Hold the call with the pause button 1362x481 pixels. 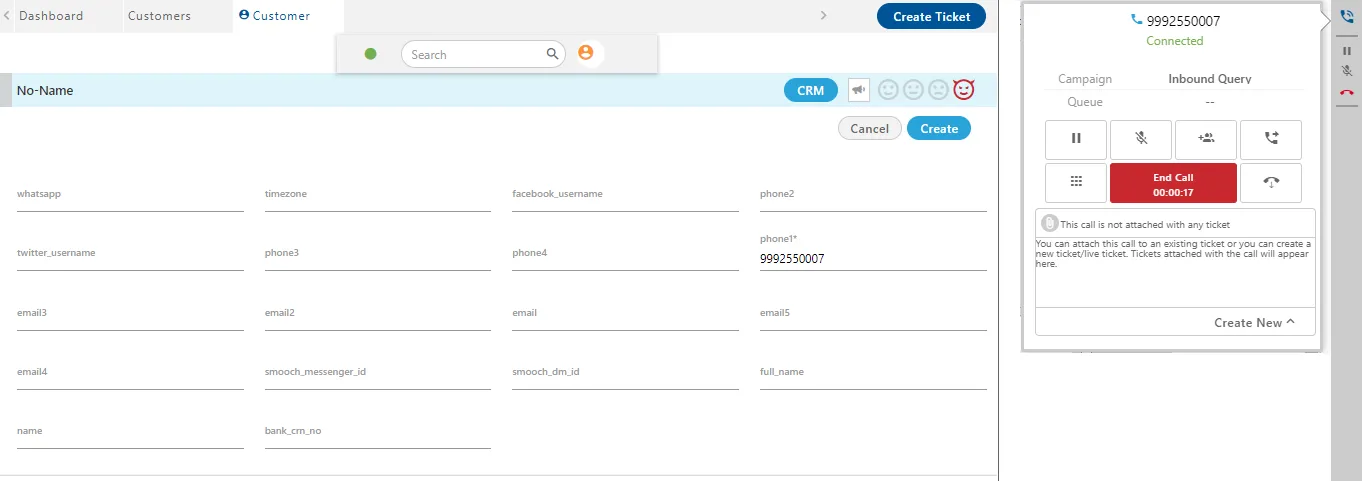[1076, 139]
